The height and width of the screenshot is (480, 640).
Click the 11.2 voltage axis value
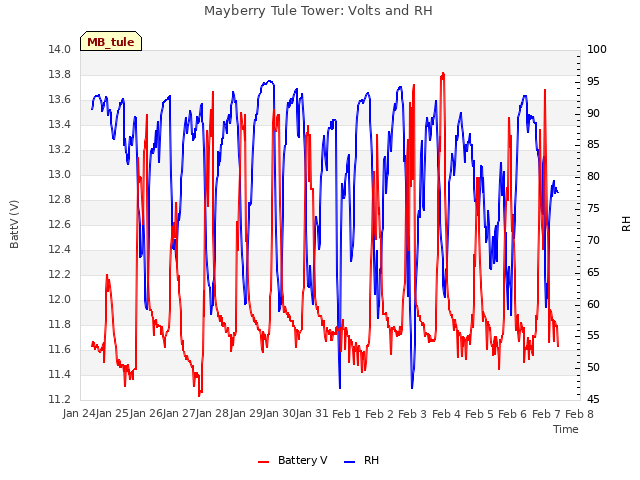[60, 400]
